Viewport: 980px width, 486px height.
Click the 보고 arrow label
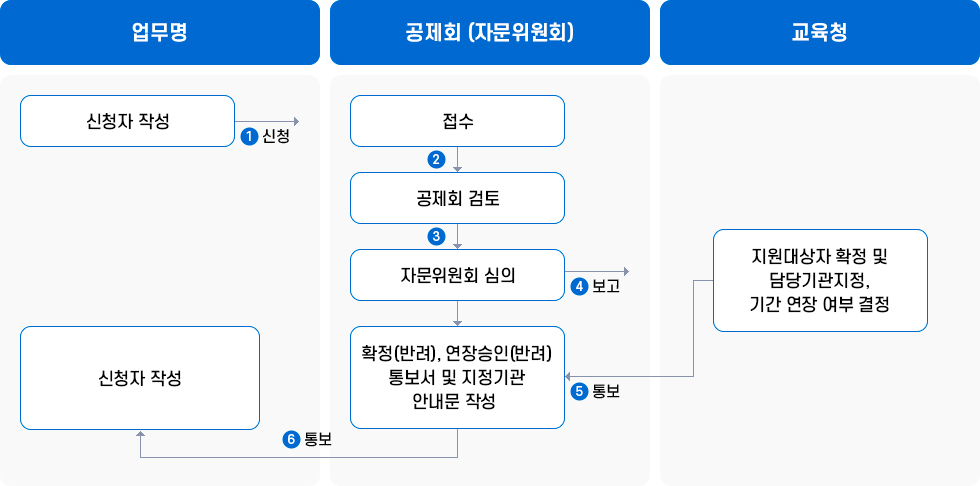click(606, 286)
